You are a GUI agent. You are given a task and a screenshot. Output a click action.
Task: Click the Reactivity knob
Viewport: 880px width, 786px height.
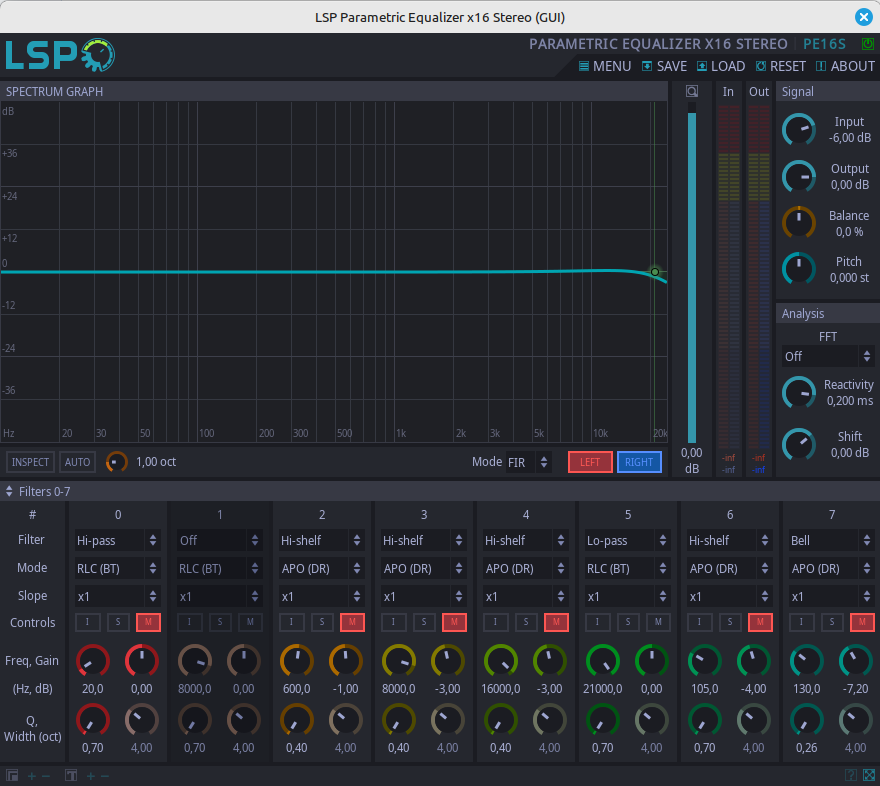click(x=799, y=393)
